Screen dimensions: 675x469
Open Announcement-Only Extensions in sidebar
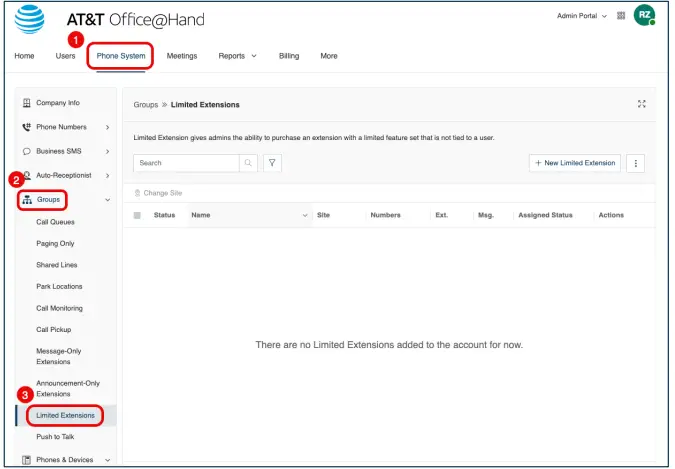(x=68, y=388)
